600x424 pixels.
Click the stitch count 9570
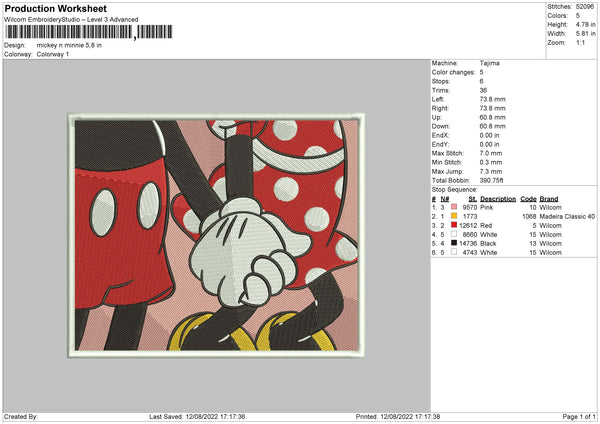[470, 207]
